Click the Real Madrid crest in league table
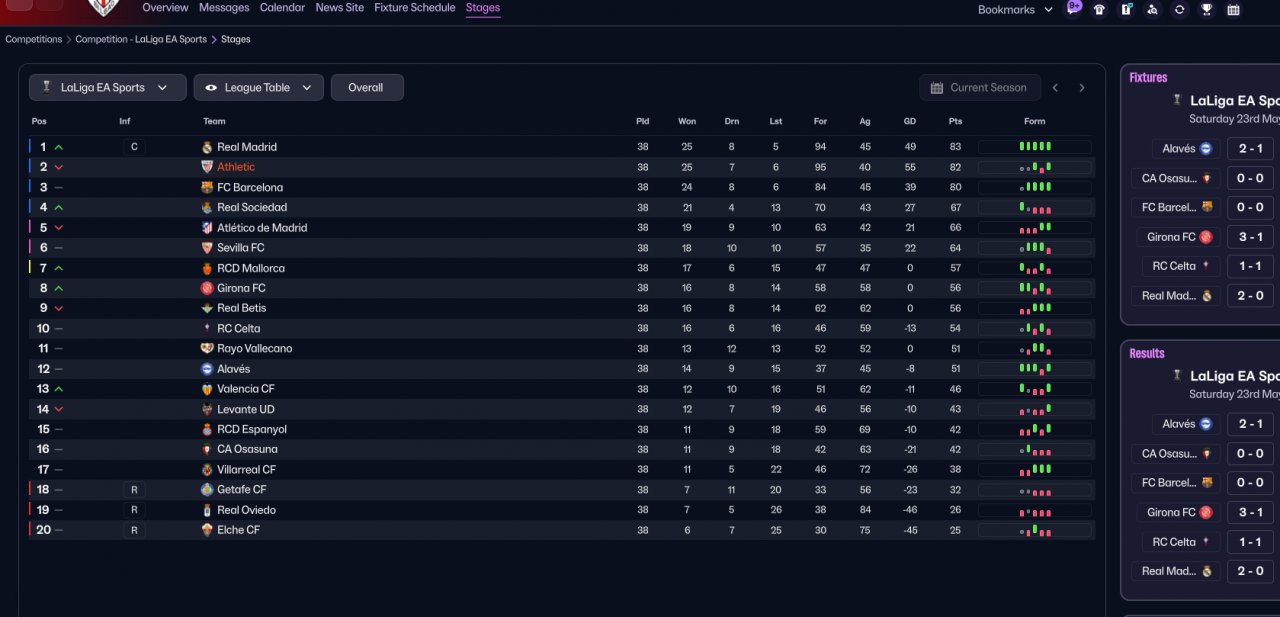This screenshot has width=1280, height=617. (x=207, y=147)
